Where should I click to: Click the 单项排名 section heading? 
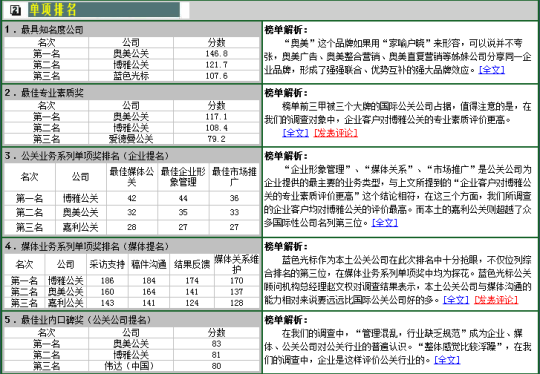(x=52, y=10)
